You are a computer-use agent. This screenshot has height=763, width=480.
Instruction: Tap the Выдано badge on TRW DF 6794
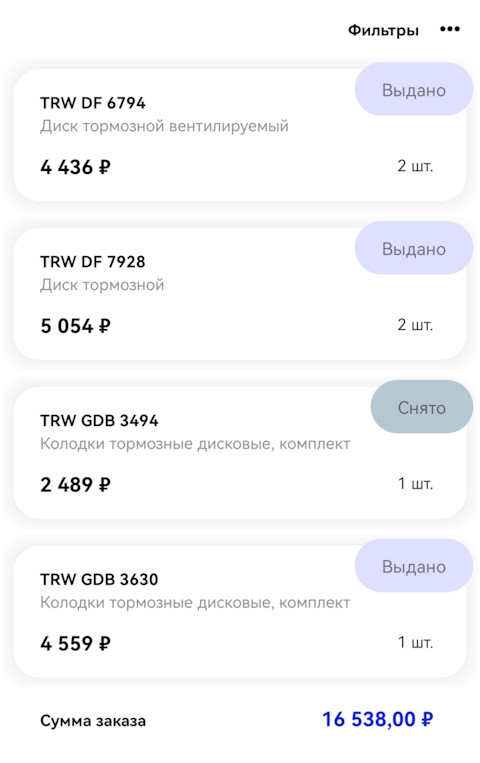[414, 90]
